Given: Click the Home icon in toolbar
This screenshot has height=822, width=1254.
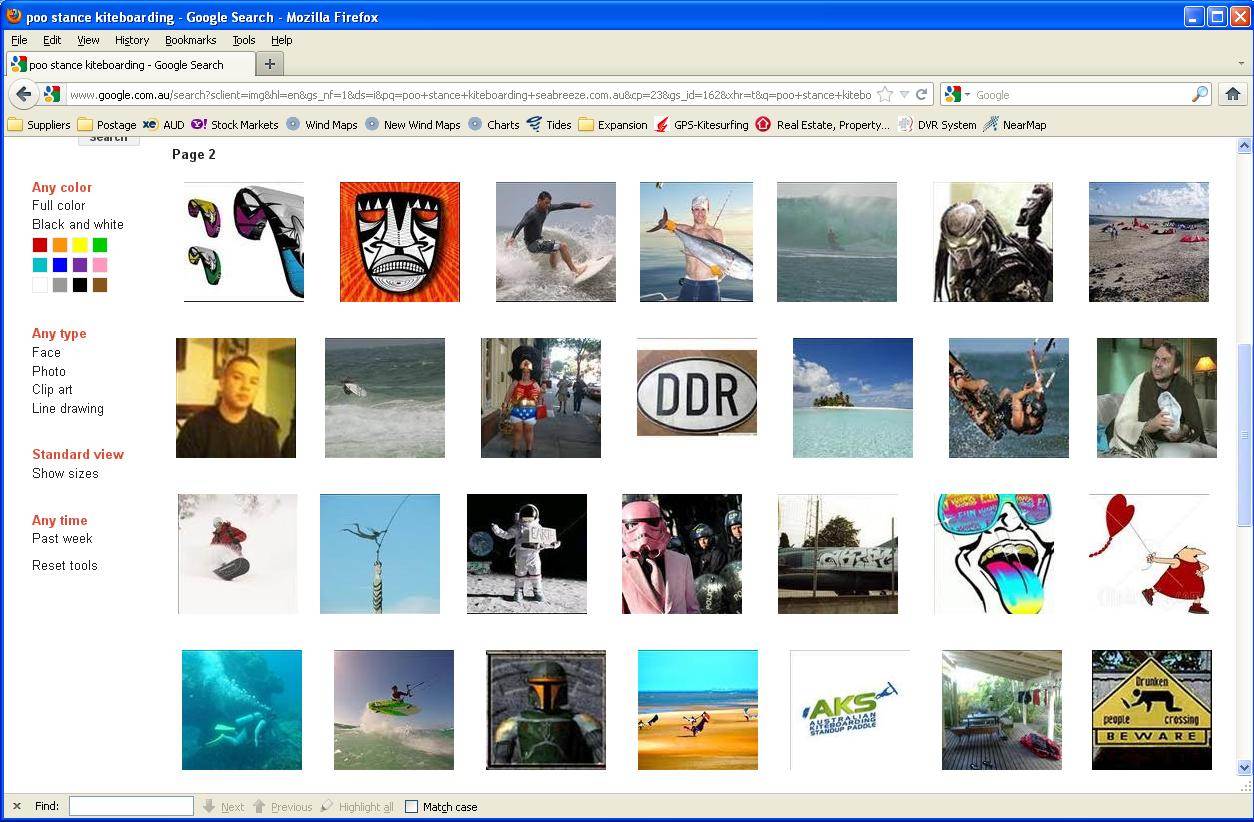Looking at the screenshot, I should [1232, 94].
